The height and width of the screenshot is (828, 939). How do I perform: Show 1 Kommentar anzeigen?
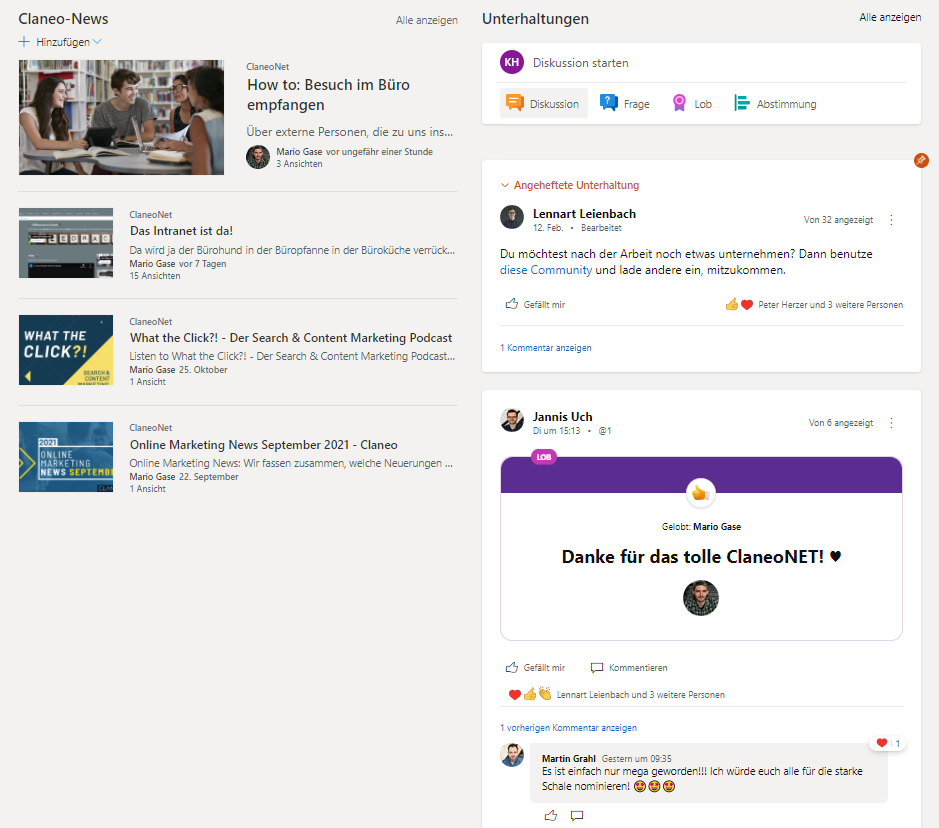click(x=546, y=348)
